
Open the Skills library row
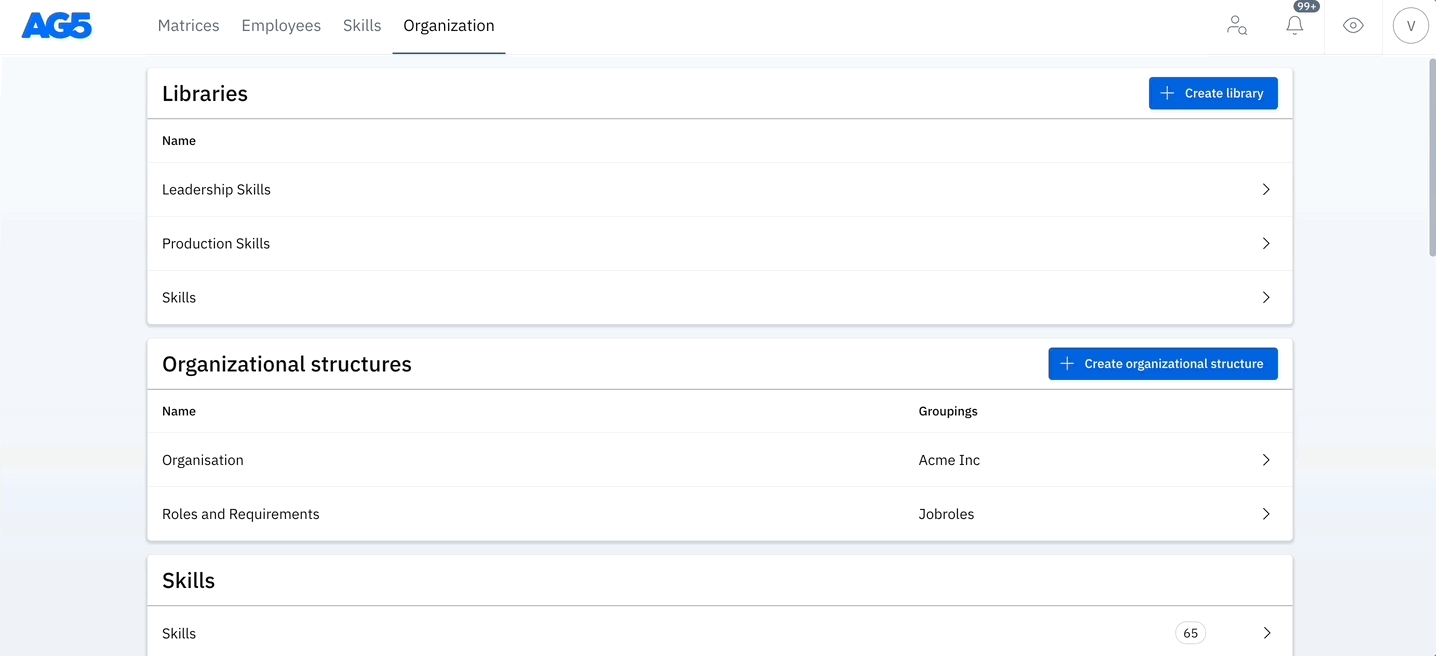tap(179, 298)
